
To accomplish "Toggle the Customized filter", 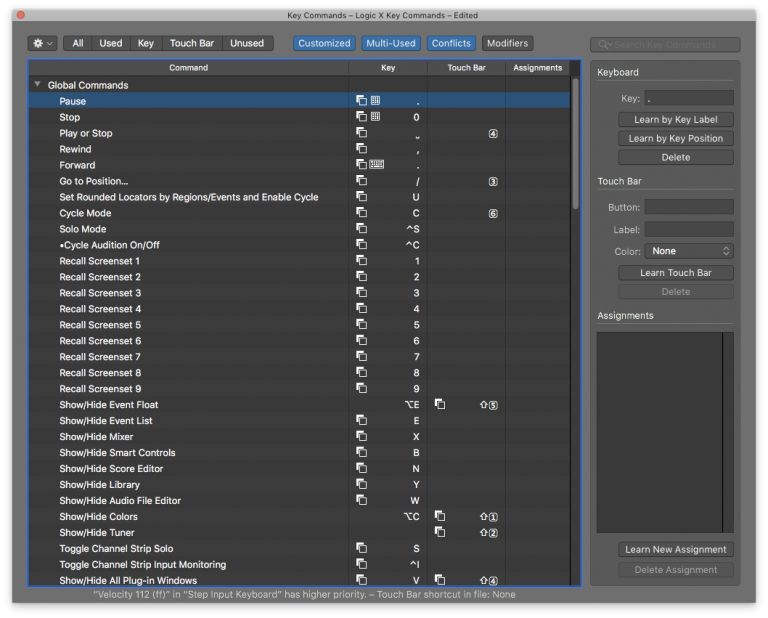I will pos(324,44).
